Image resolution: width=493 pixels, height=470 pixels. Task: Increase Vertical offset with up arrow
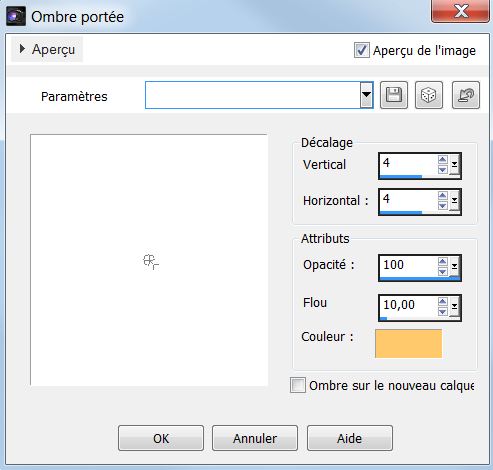pyautogui.click(x=442, y=160)
